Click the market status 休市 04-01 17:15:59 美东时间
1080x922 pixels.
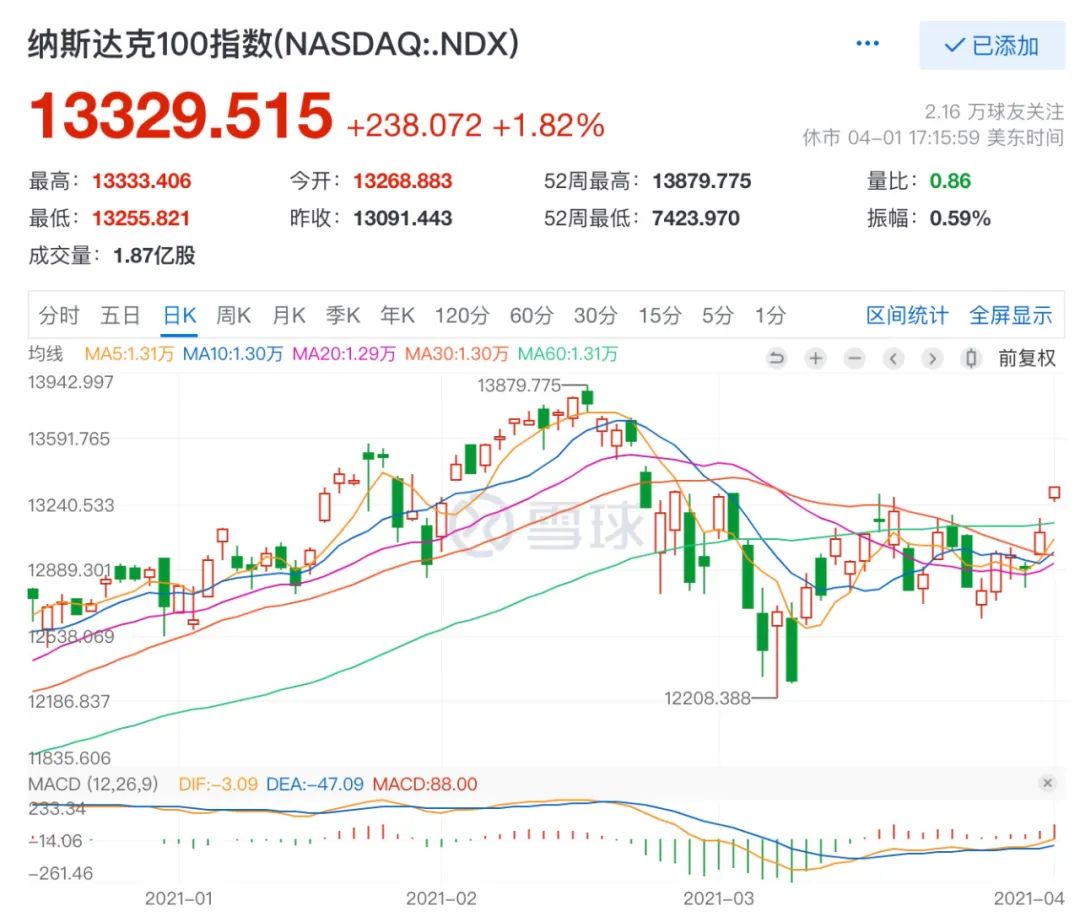pyautogui.click(x=933, y=138)
